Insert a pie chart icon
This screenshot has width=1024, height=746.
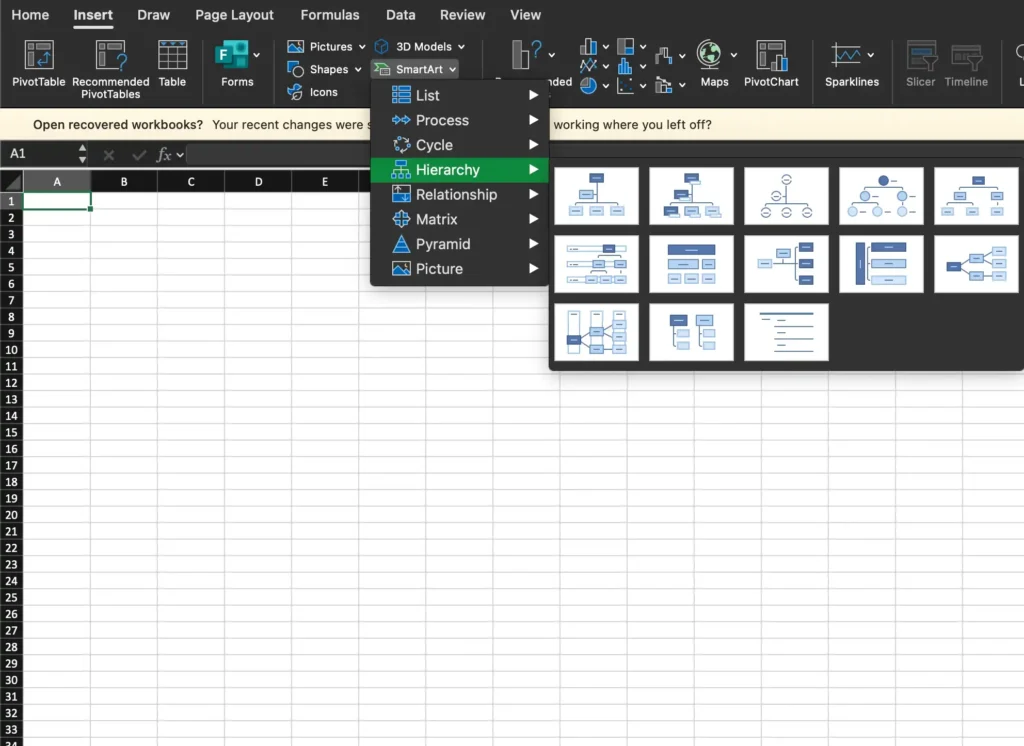coord(588,86)
